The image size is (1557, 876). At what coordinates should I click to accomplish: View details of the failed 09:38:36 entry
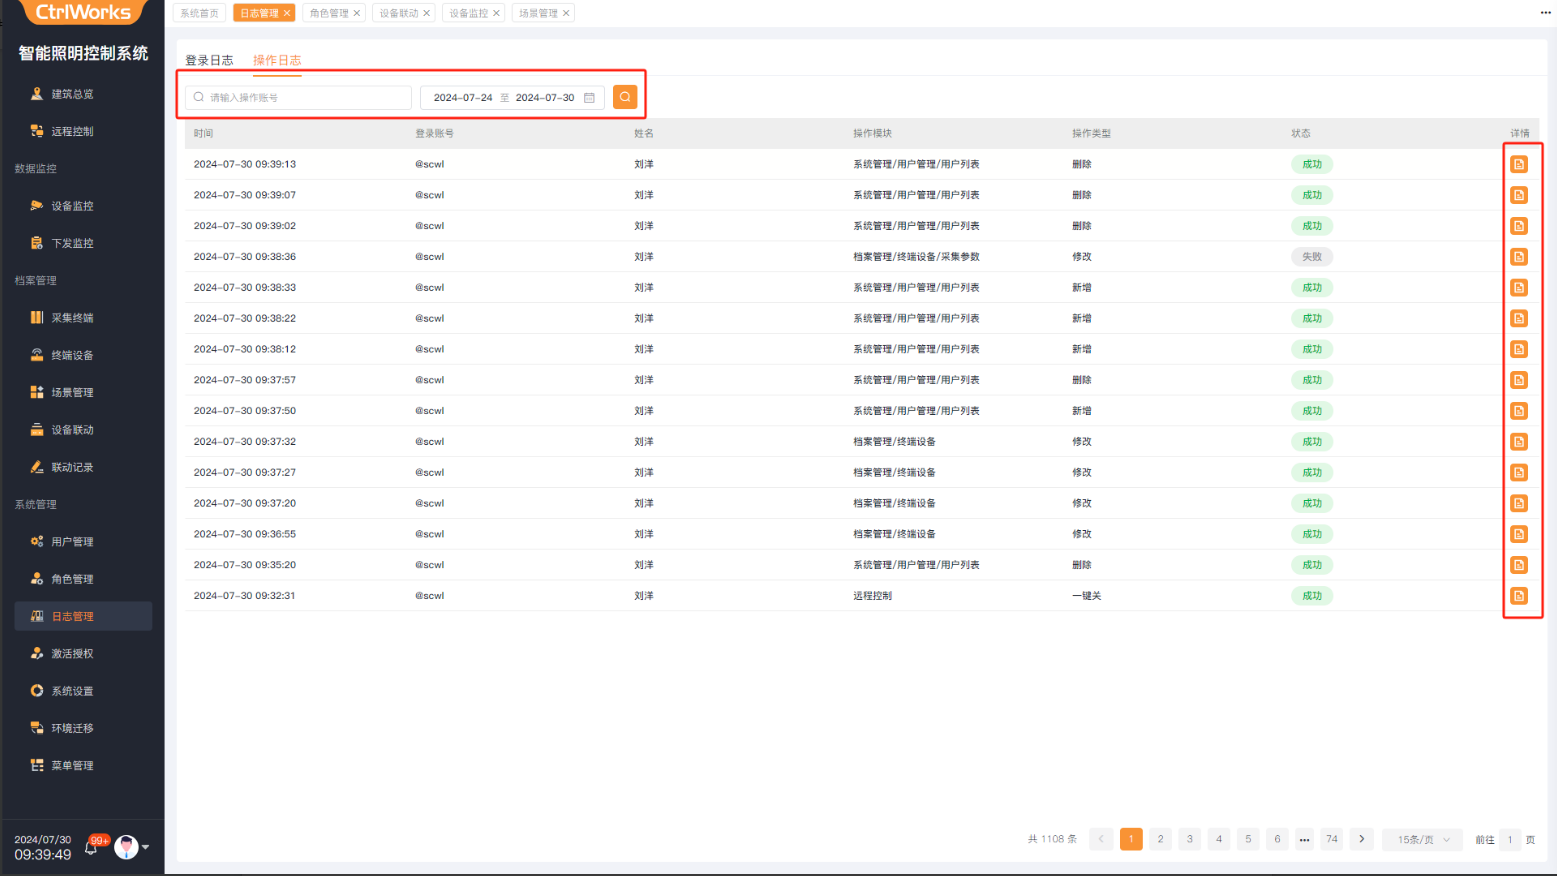(1518, 257)
